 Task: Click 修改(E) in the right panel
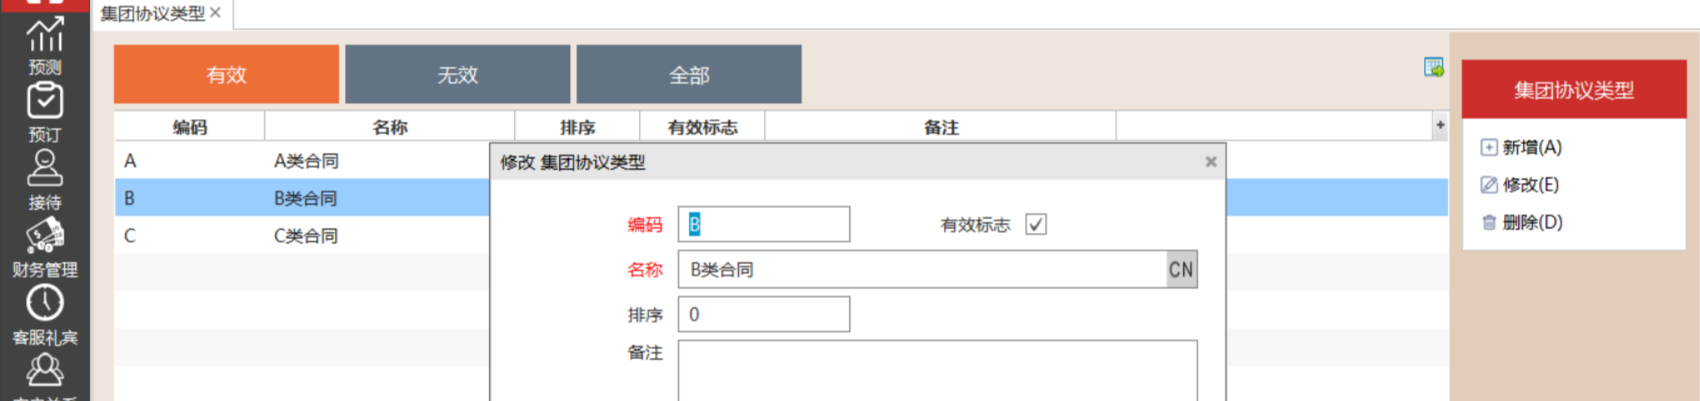tap(1530, 185)
